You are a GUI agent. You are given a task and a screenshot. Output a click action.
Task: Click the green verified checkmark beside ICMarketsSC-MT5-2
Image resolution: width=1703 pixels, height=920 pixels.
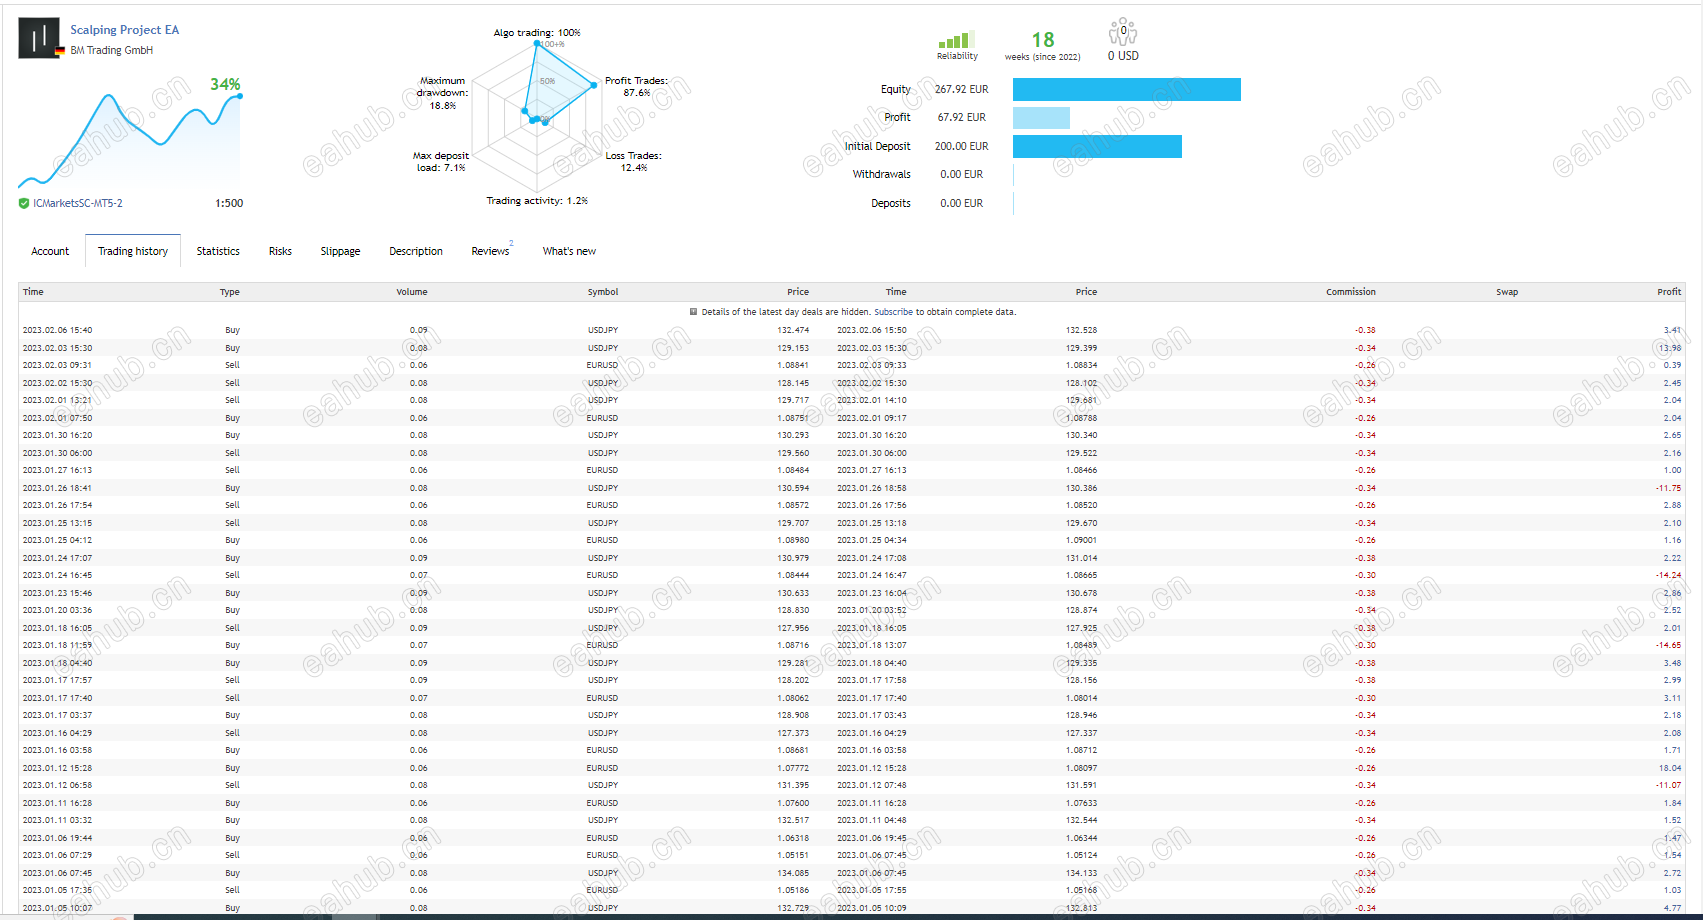[x=24, y=203]
